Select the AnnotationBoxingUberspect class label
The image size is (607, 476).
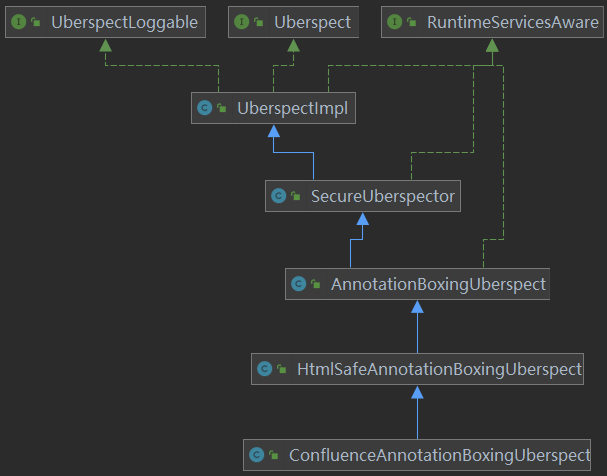pos(438,284)
